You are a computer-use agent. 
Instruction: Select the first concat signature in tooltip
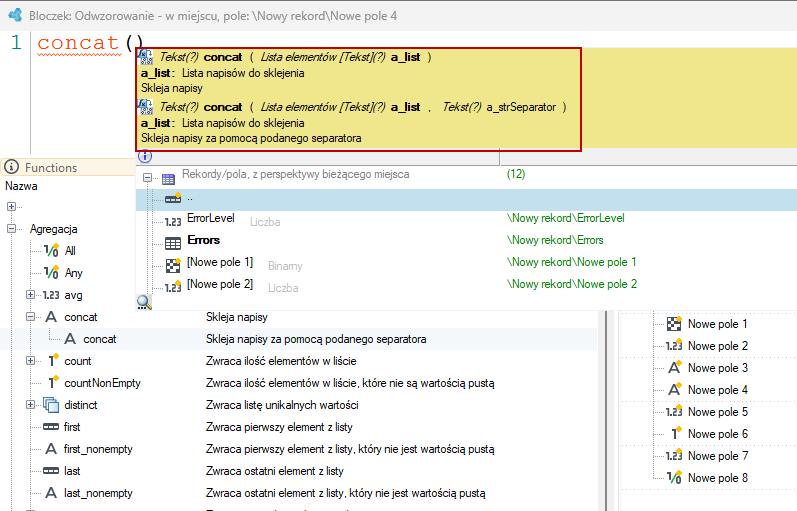tap(295, 57)
